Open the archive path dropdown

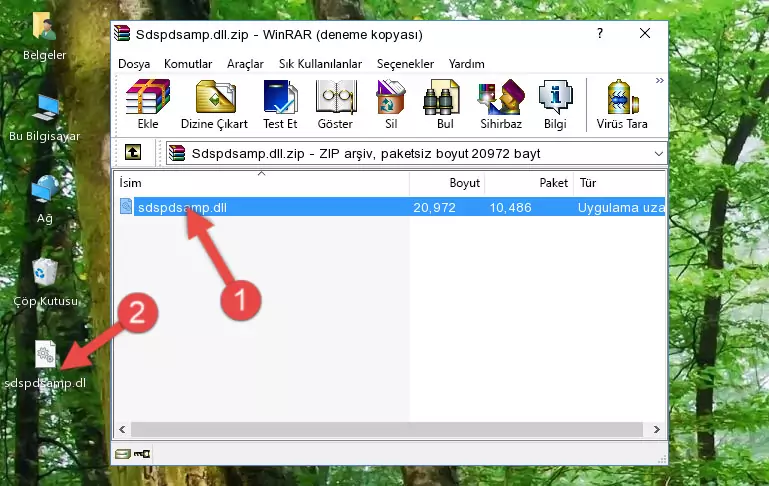659,153
